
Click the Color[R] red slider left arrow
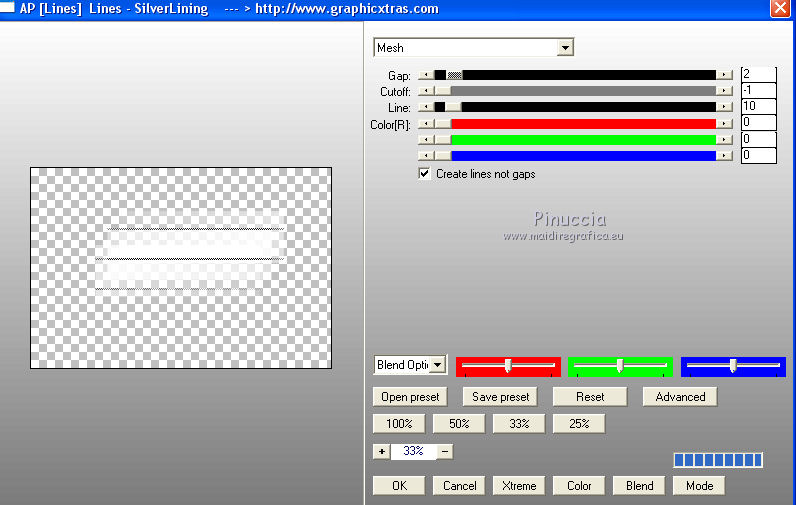(x=426, y=124)
